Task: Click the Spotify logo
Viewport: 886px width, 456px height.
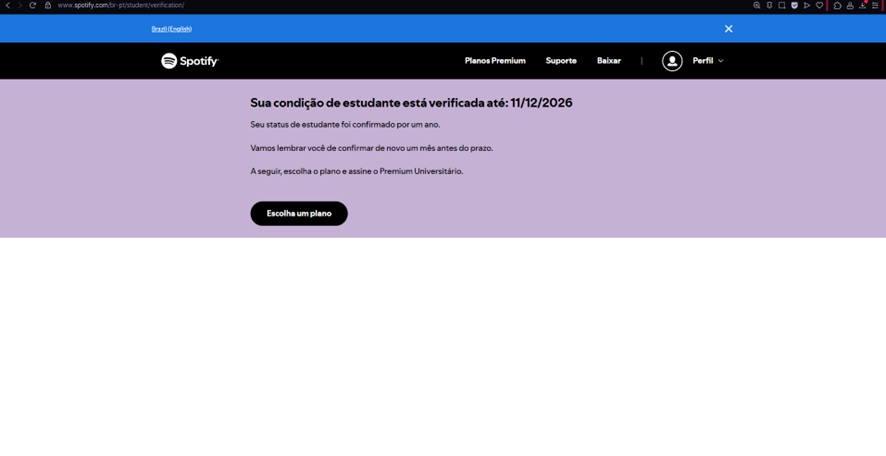Action: point(190,60)
